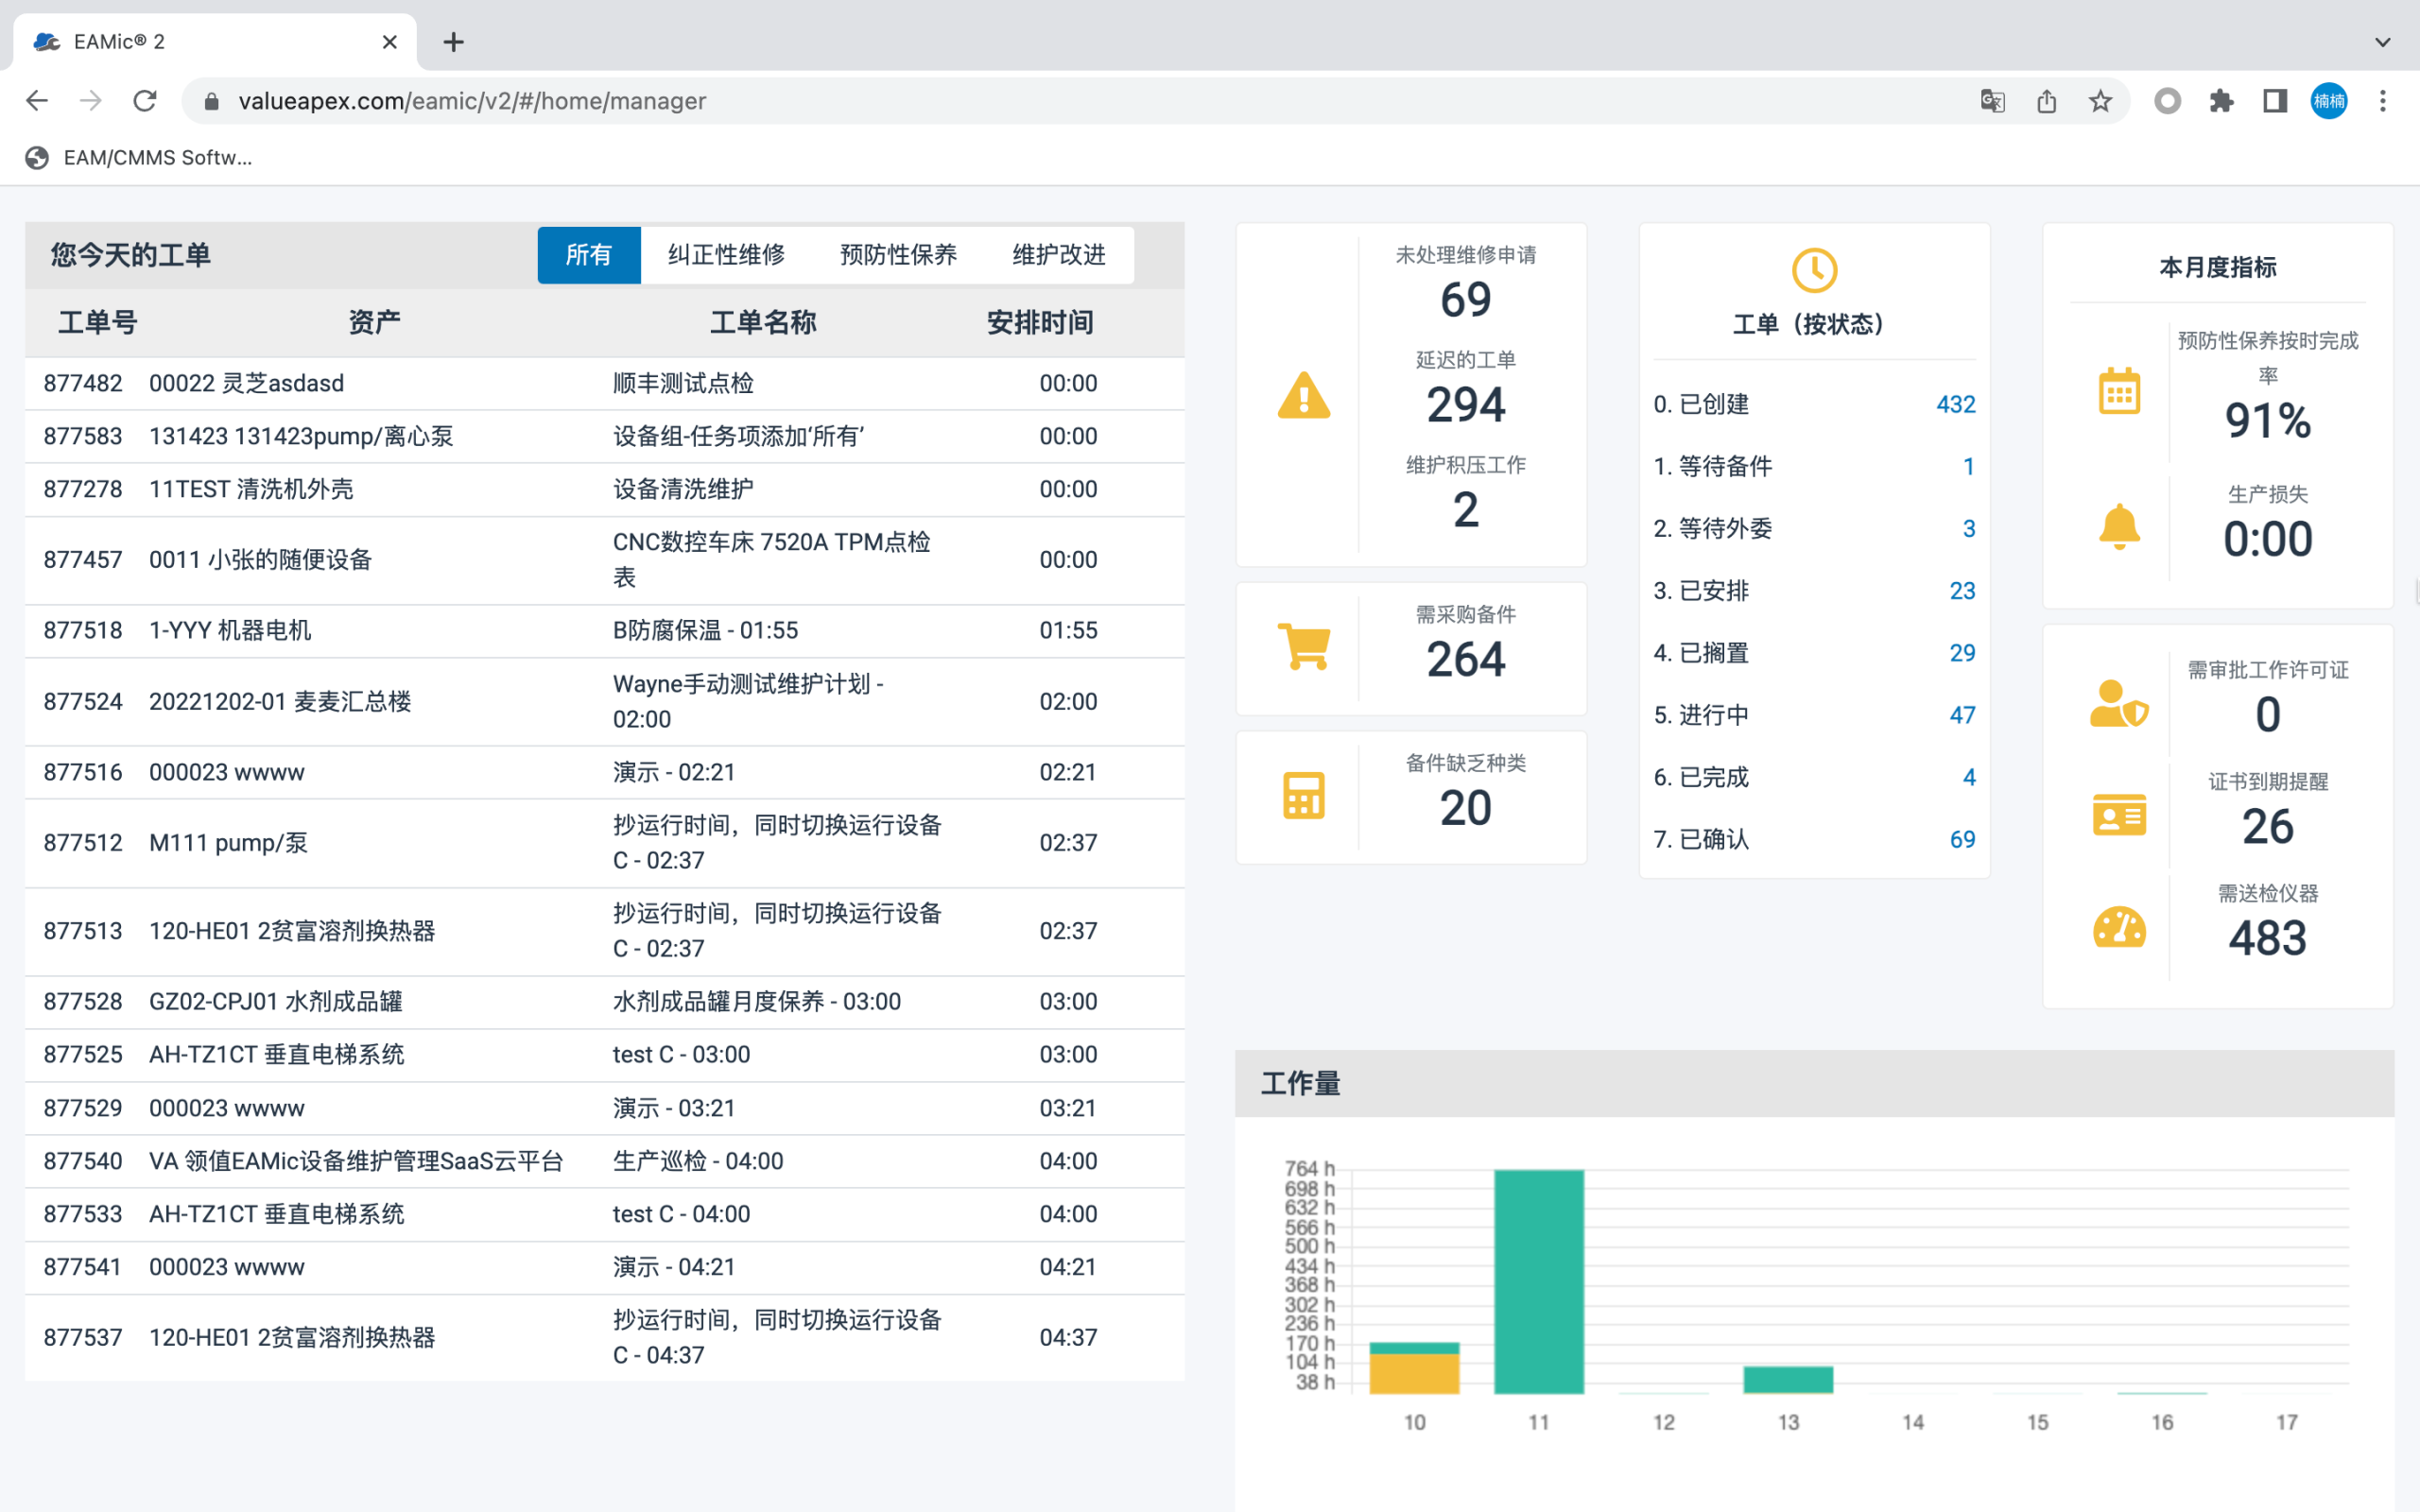Viewport: 2420px width, 1512px height.
Task: Click the clock icon above work order status
Action: tap(1813, 270)
